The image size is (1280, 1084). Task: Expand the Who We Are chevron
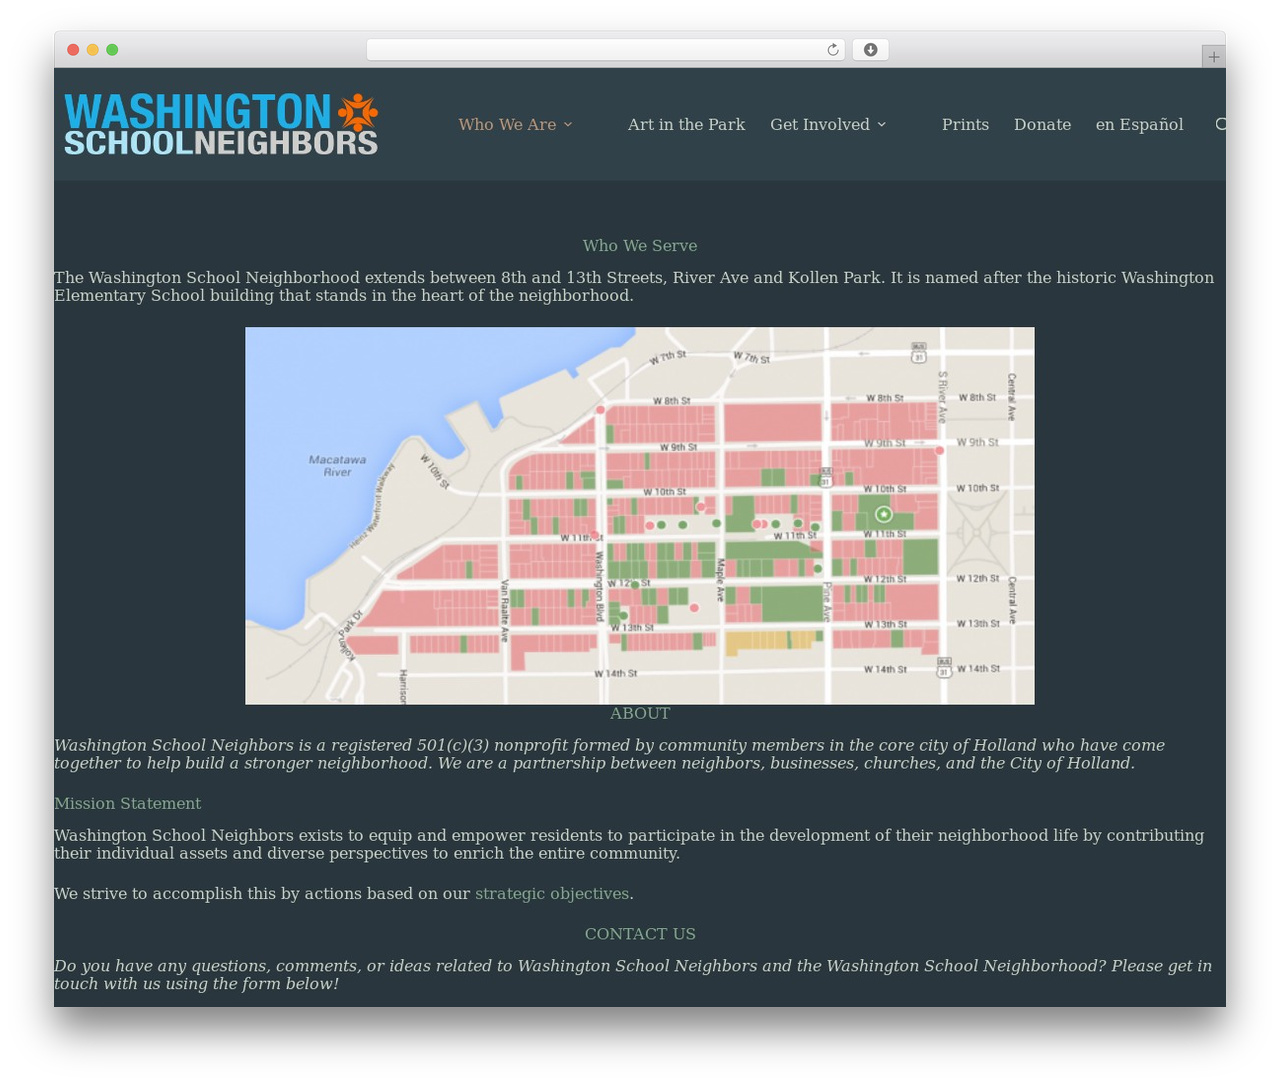pos(568,125)
